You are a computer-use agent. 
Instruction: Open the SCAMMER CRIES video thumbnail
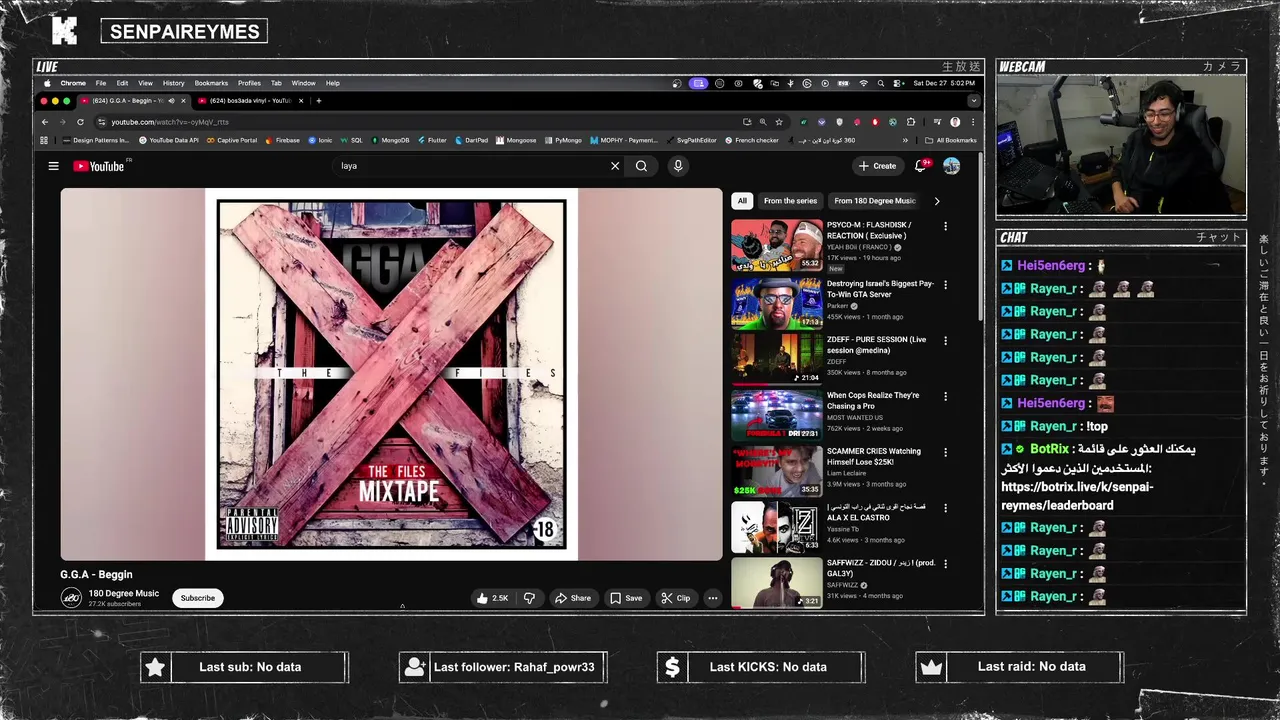coord(777,470)
